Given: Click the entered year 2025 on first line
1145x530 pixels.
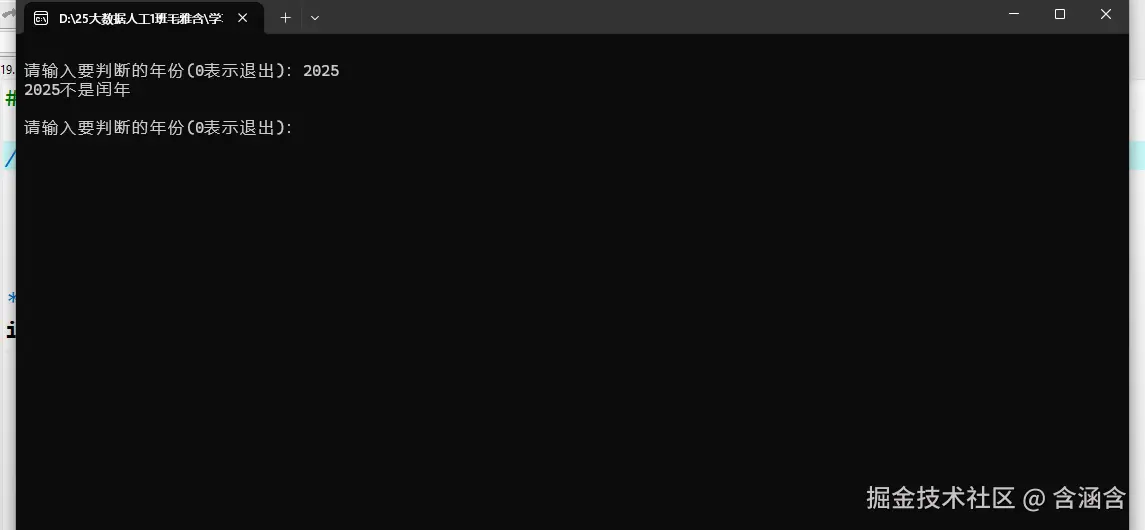Looking at the screenshot, I should click(x=321, y=71).
